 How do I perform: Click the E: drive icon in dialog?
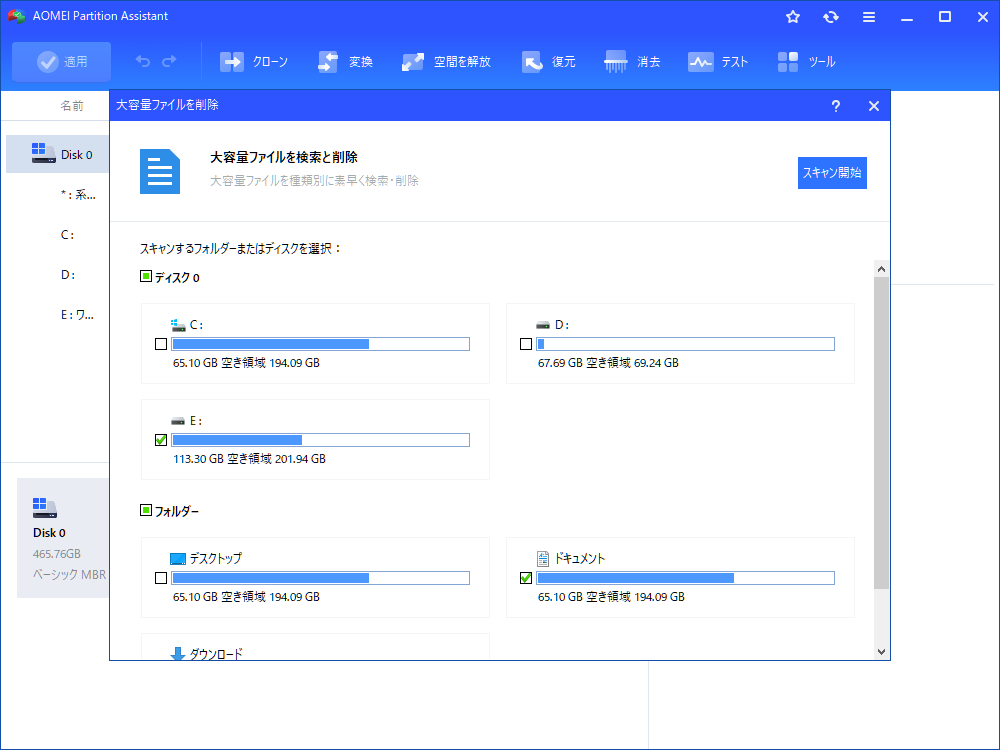[178, 421]
